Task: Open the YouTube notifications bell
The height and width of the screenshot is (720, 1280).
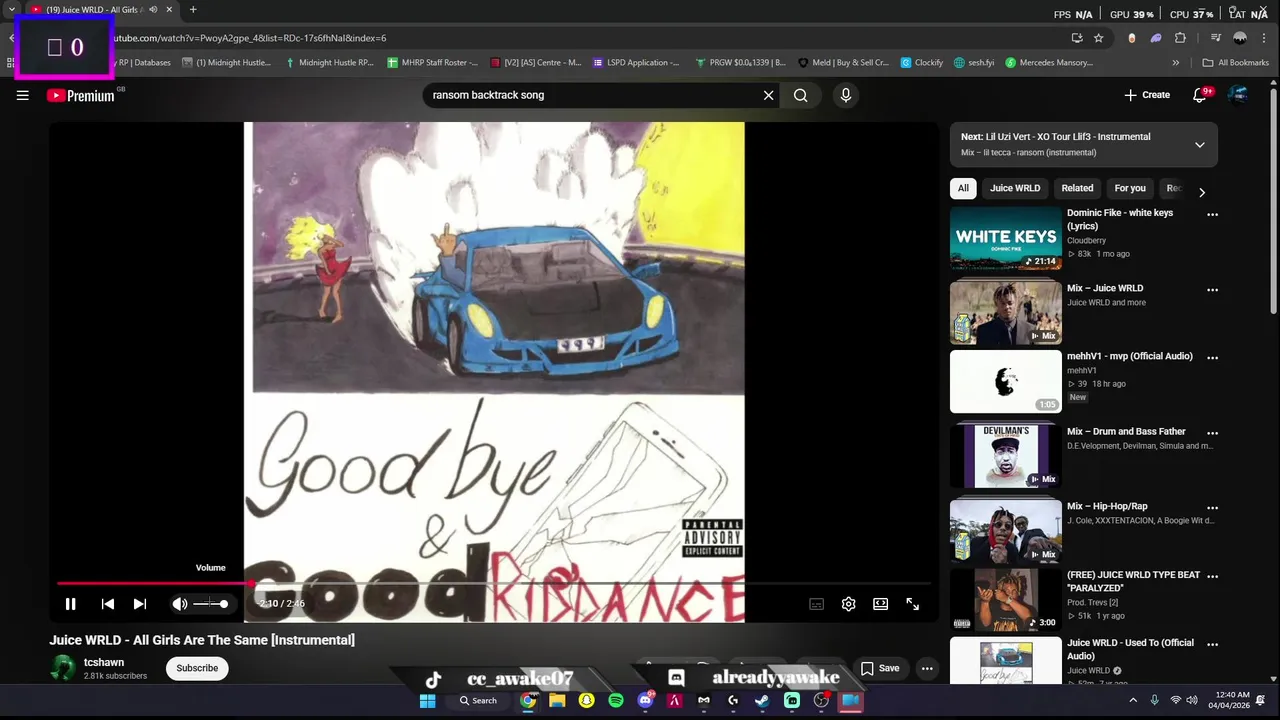Action: [x=1200, y=95]
